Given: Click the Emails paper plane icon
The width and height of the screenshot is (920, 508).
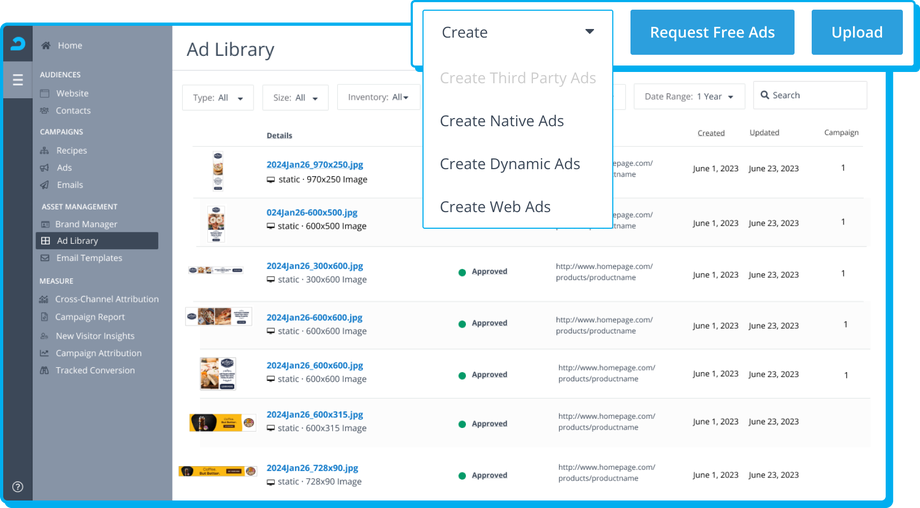Looking at the screenshot, I should coord(45,185).
